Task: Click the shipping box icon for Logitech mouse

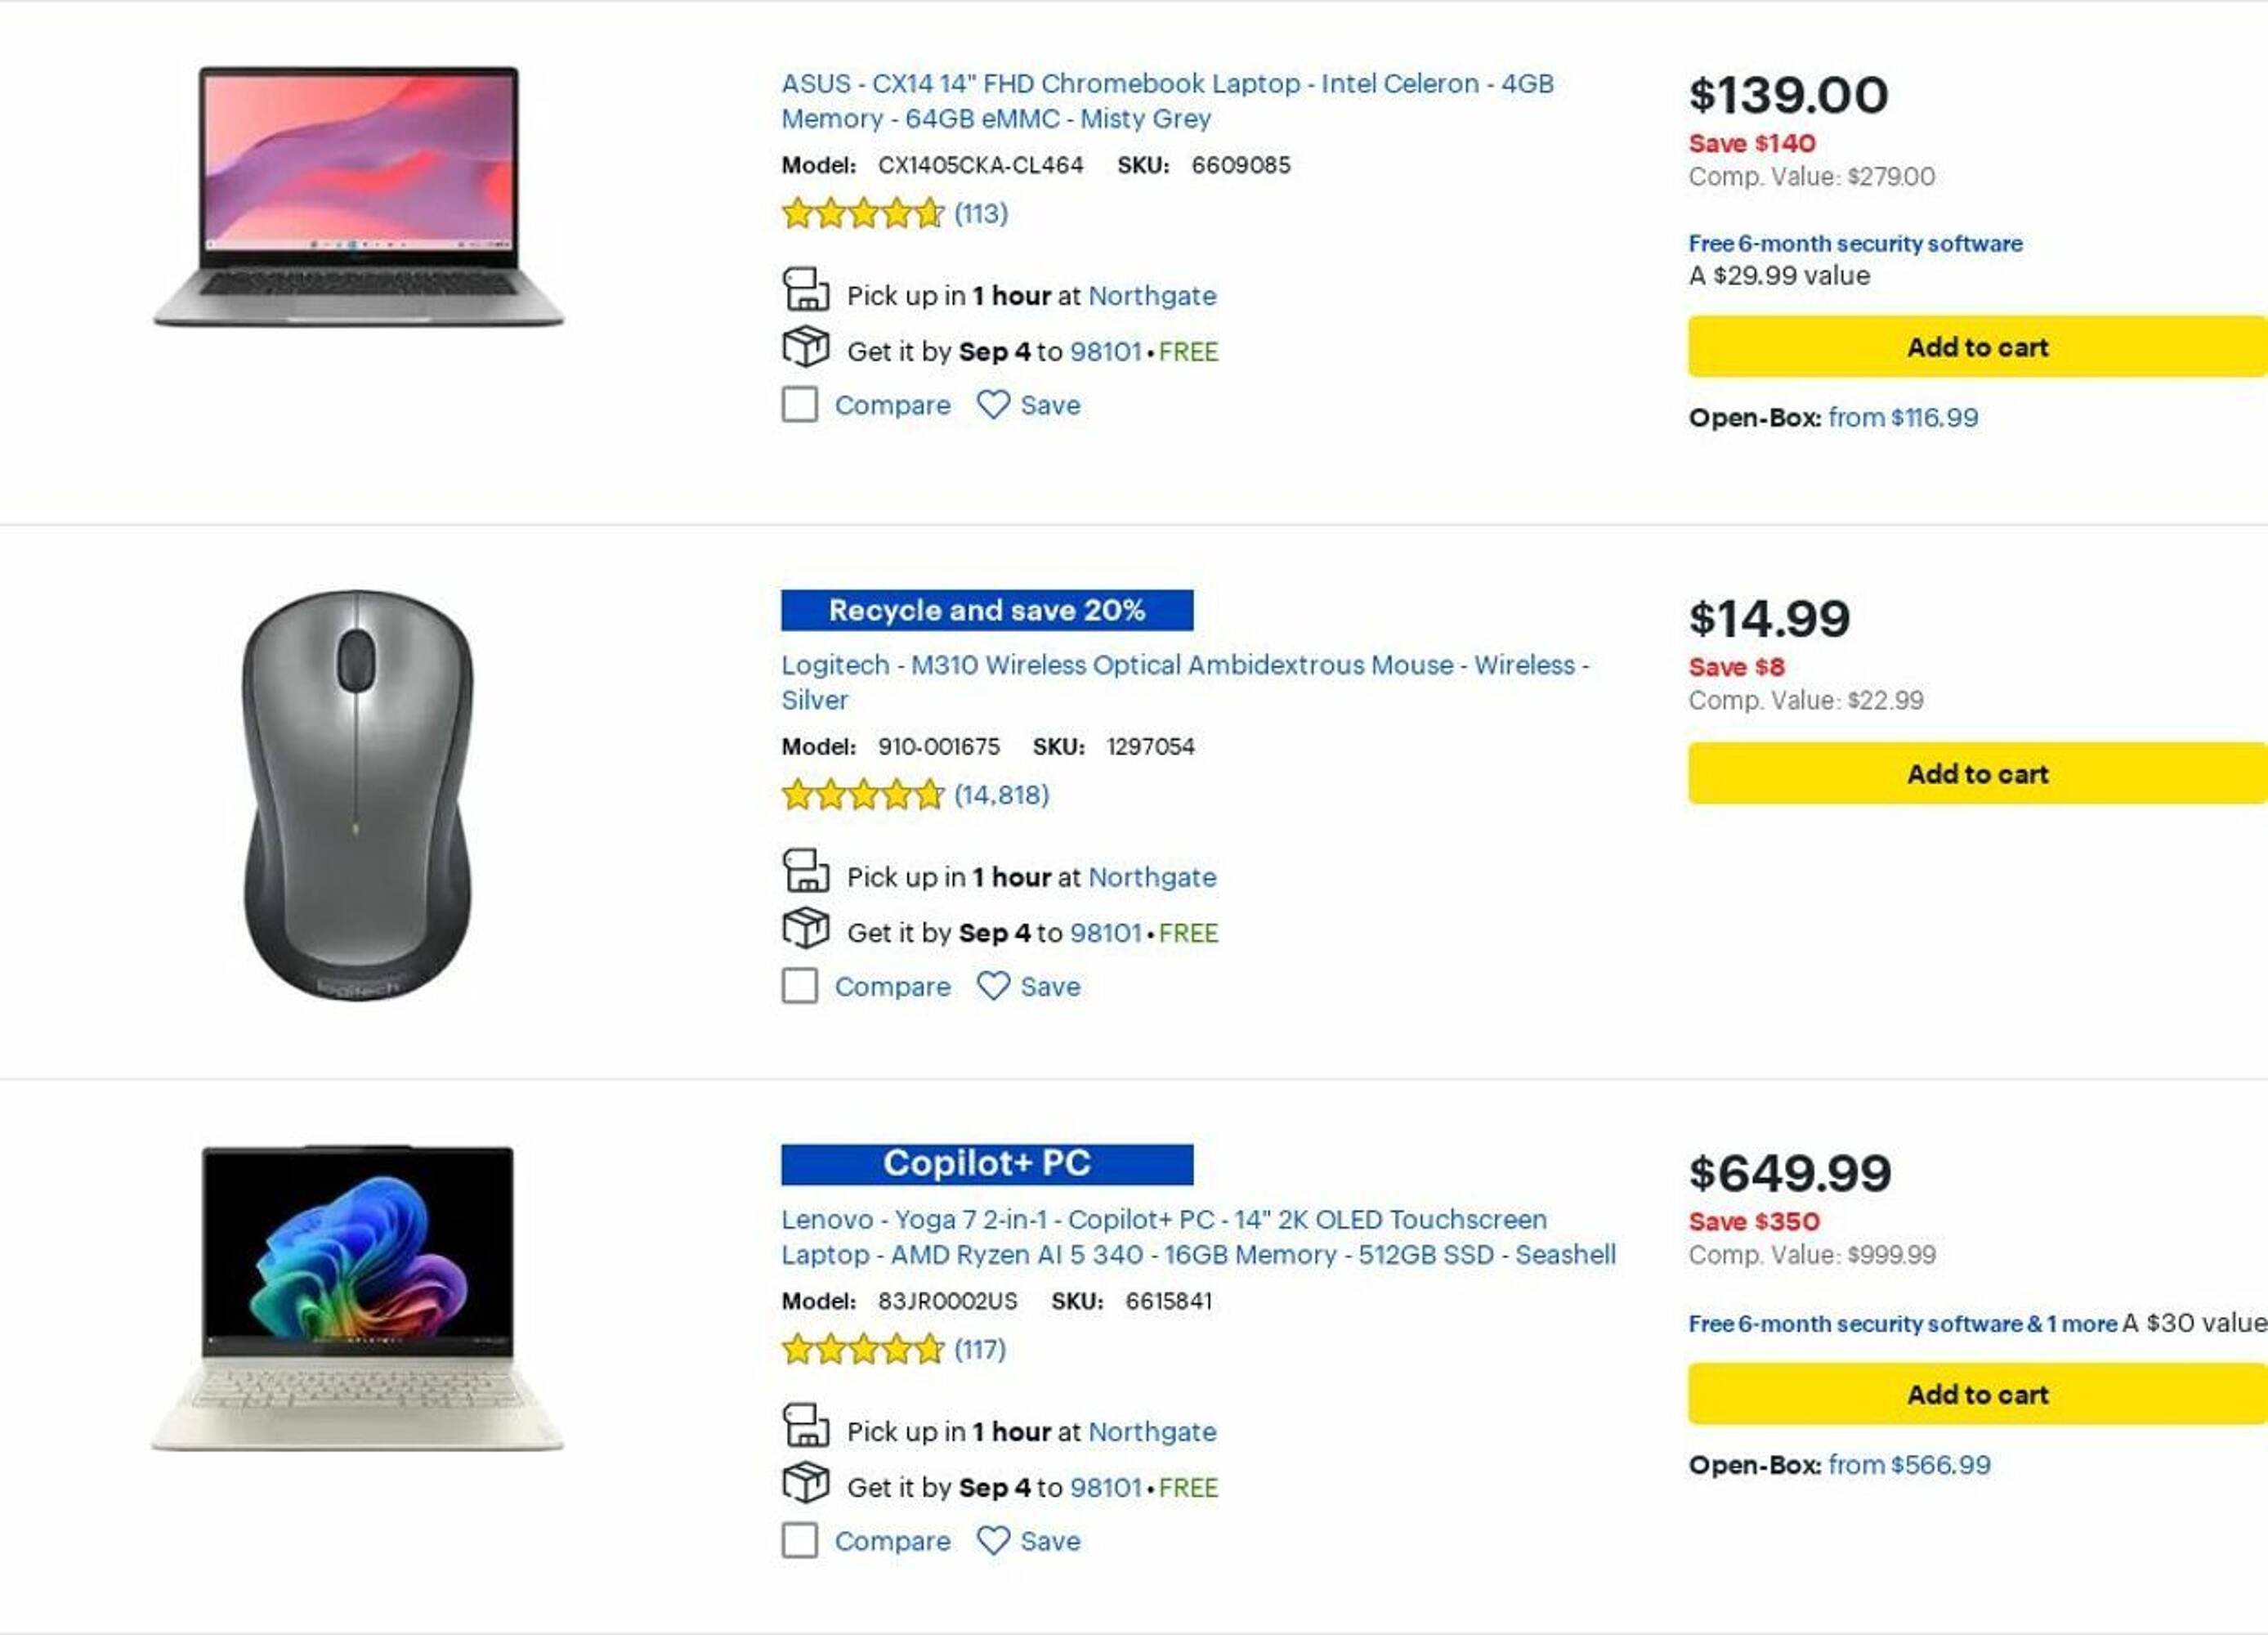Action: pos(805,929)
